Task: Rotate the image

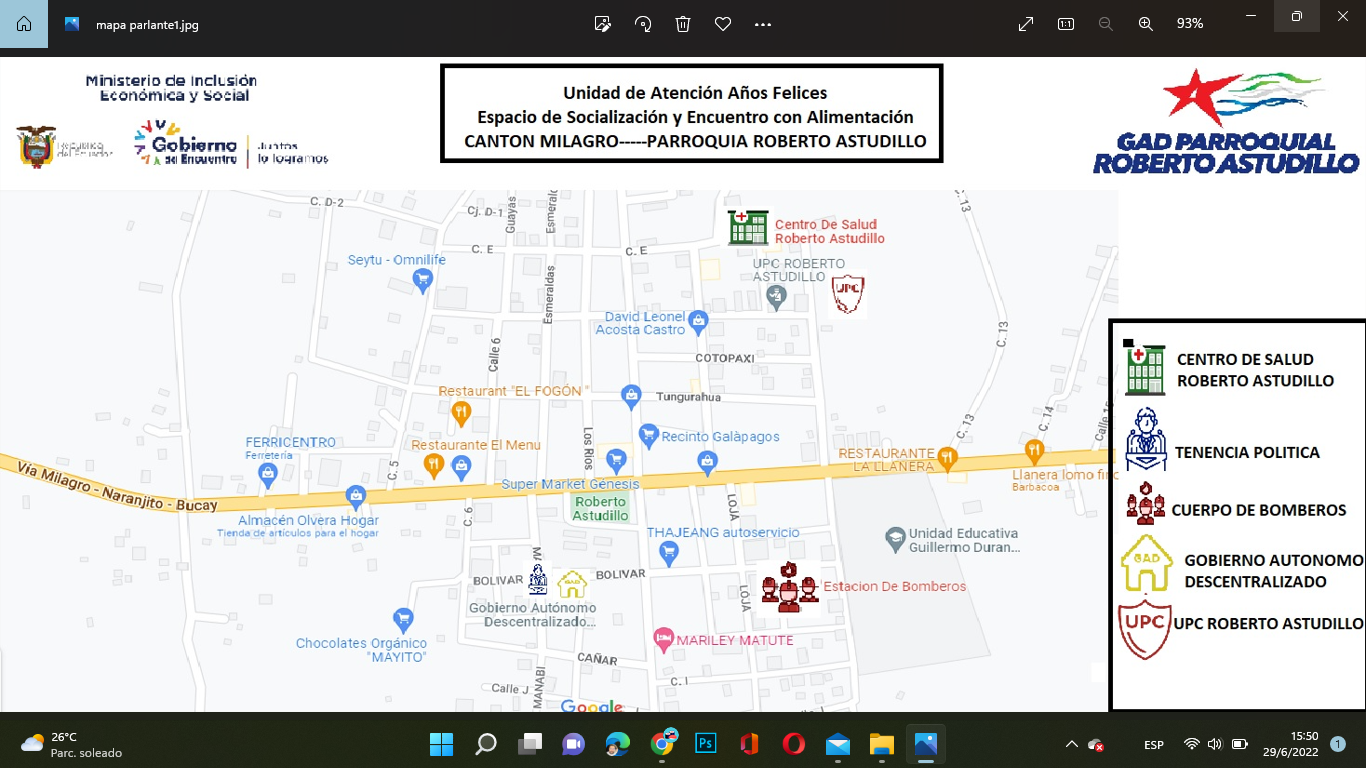Action: pos(643,24)
